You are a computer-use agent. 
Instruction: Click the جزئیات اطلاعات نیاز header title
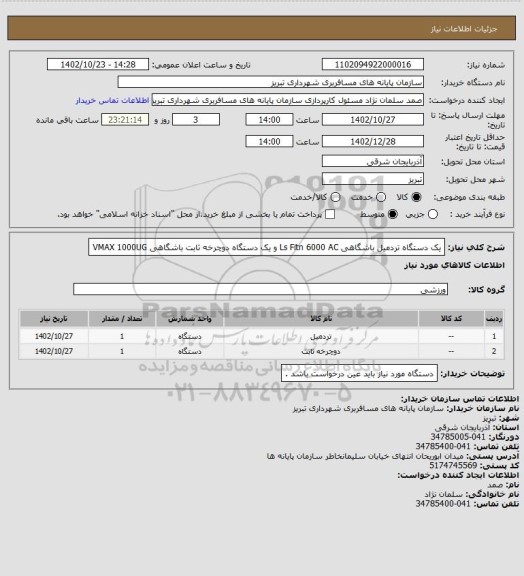point(464,29)
